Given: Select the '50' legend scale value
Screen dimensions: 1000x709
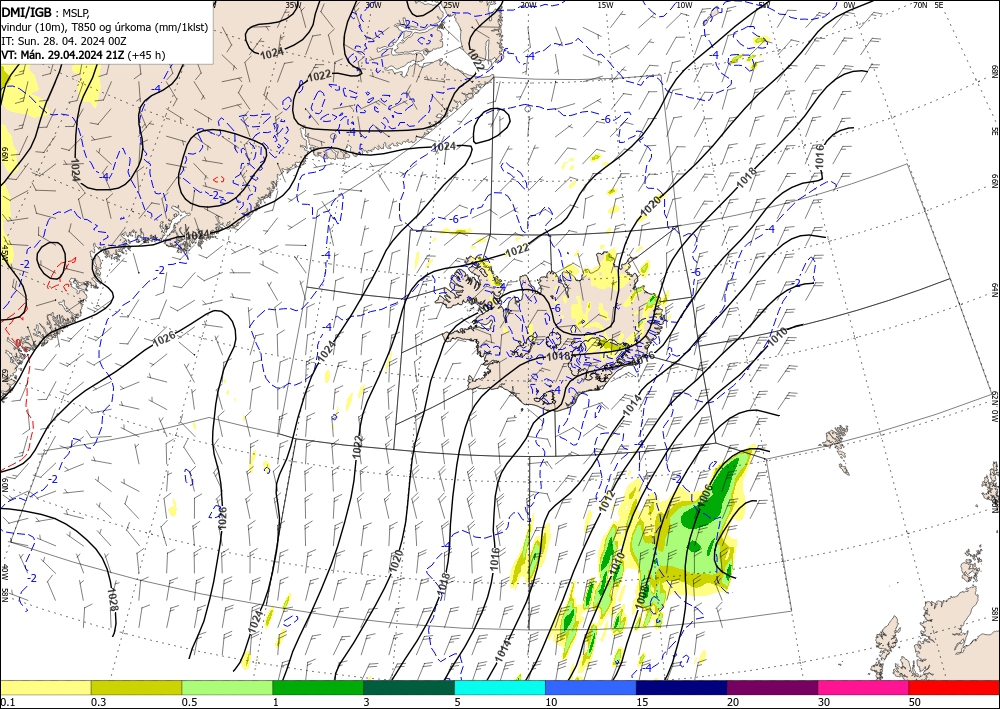Looking at the screenshot, I should pos(915,702).
